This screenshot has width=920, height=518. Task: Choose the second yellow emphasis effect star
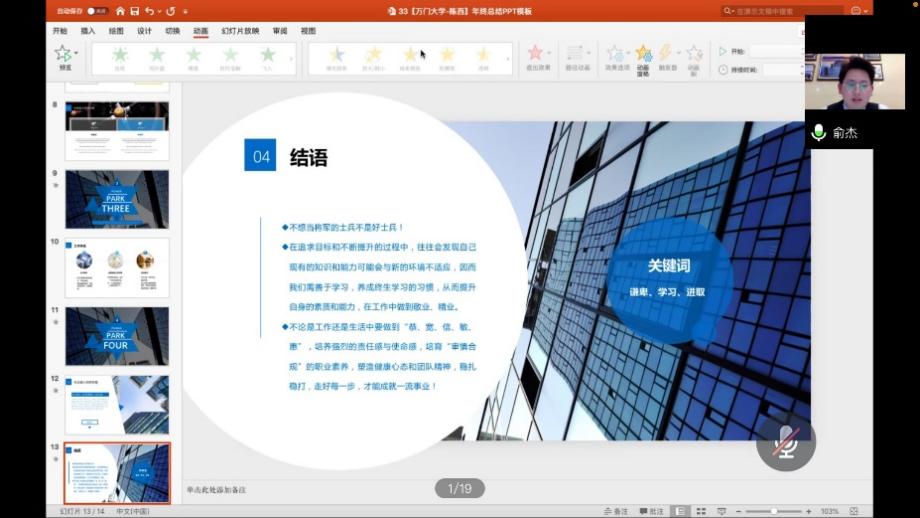373,55
